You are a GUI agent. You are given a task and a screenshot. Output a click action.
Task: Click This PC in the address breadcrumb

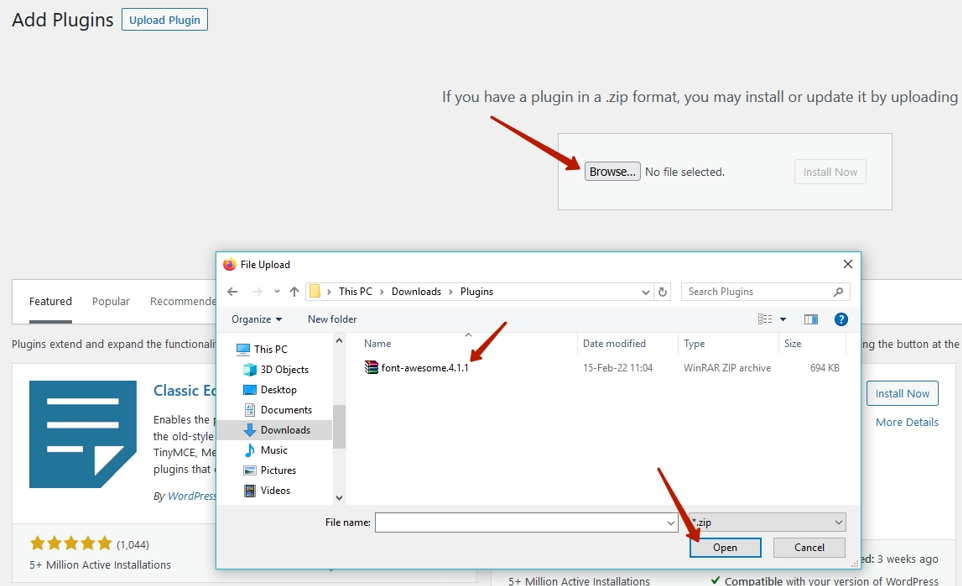[355, 291]
